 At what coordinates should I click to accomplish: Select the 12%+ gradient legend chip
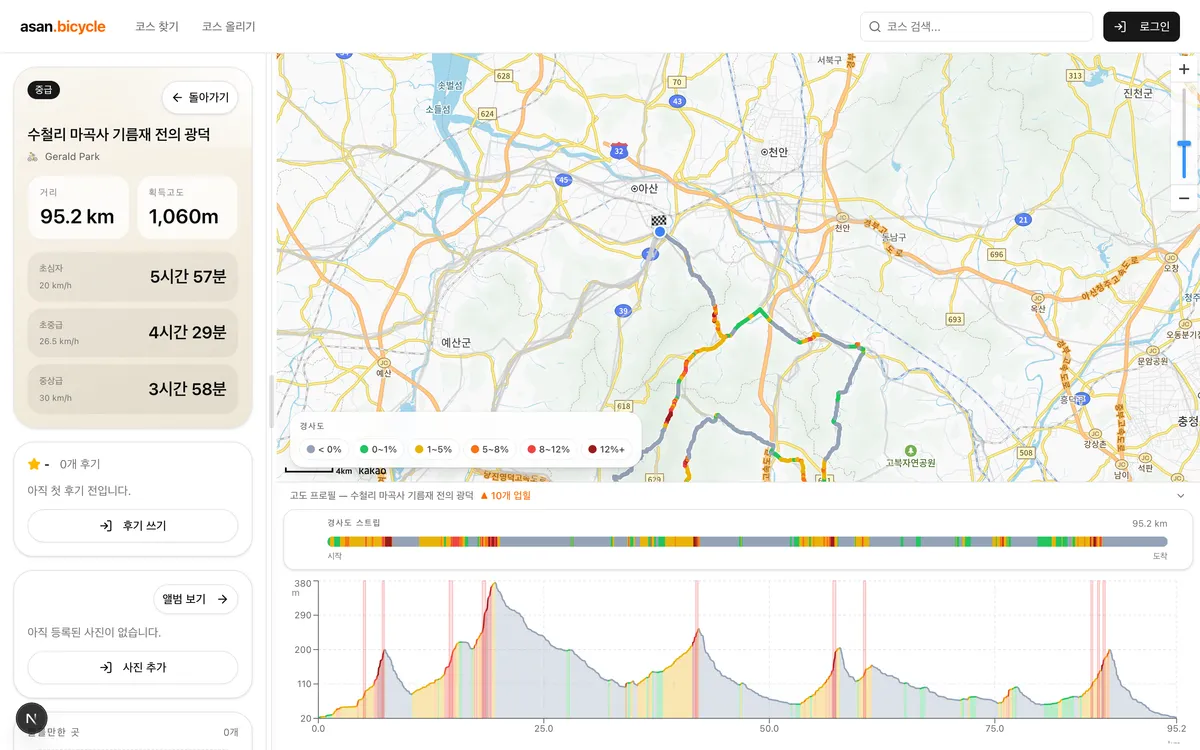coord(606,449)
